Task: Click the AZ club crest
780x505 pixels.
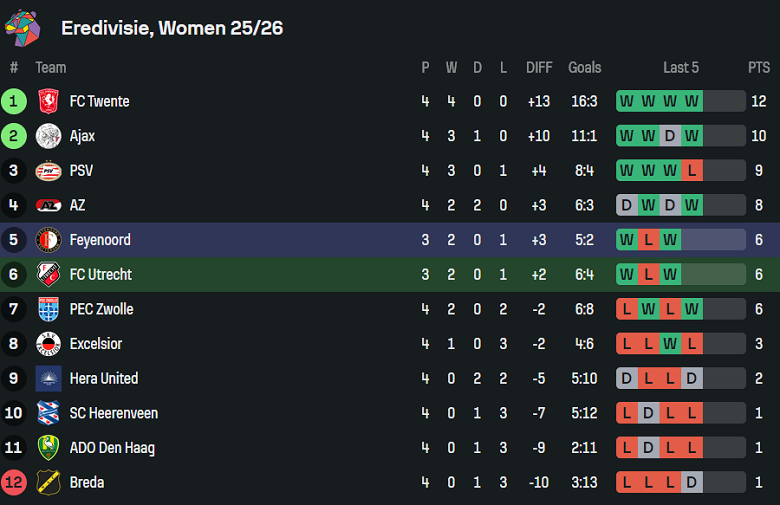Action: 48,205
